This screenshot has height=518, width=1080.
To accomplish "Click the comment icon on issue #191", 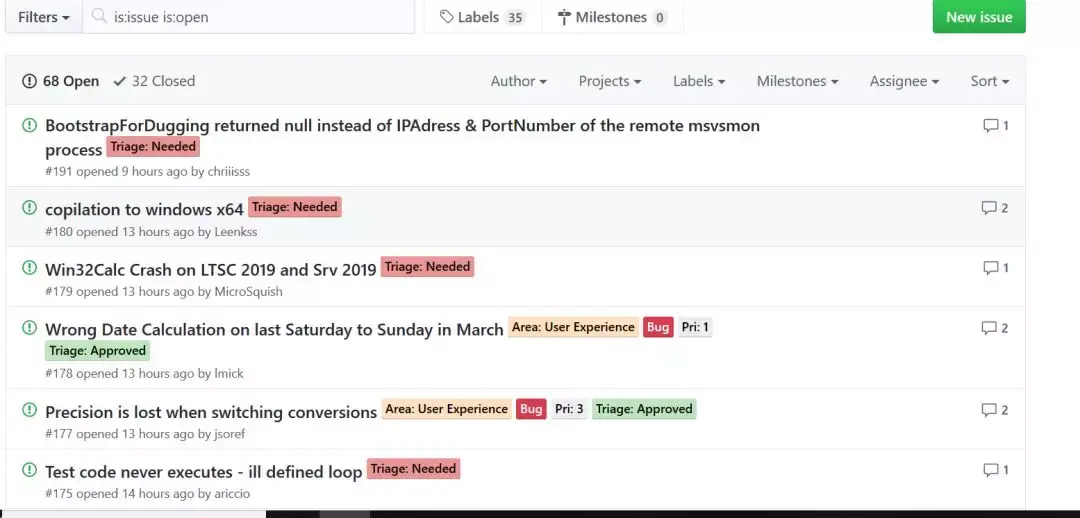I will pos(991,126).
